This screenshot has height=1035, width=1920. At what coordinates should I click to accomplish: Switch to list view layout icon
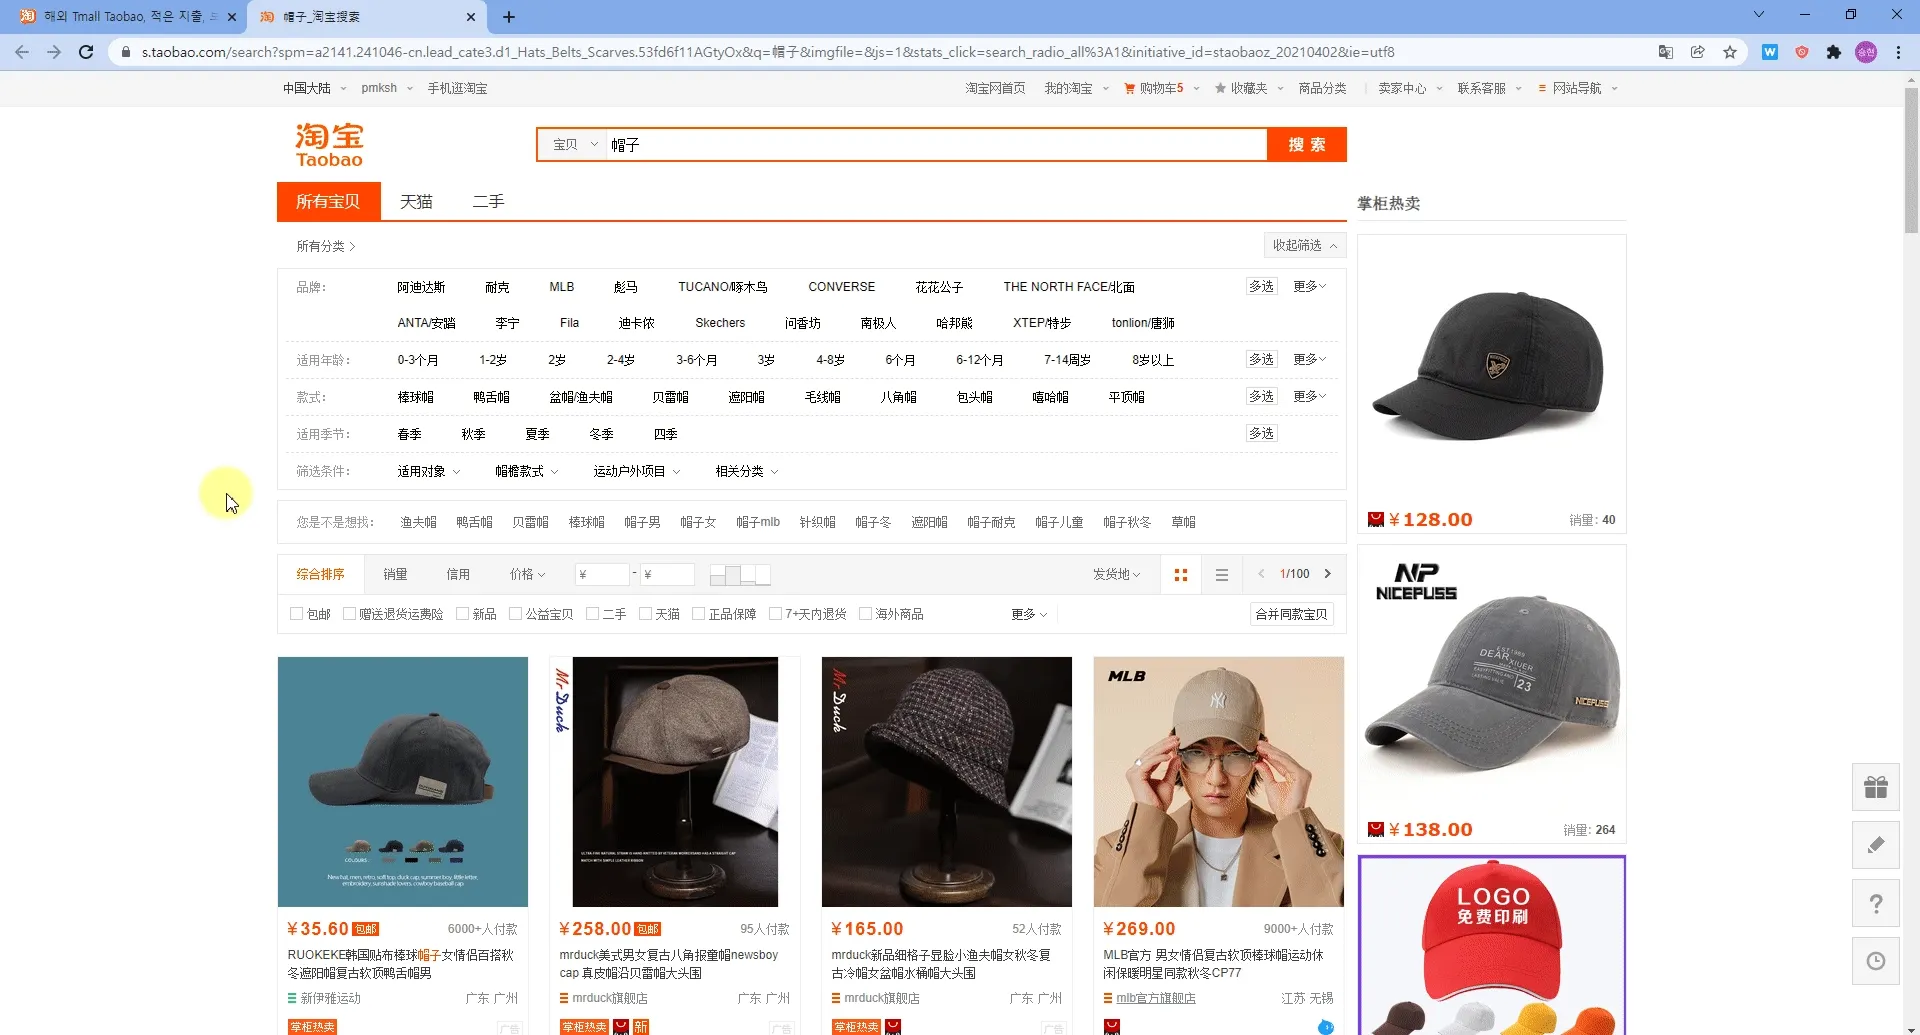click(1222, 575)
